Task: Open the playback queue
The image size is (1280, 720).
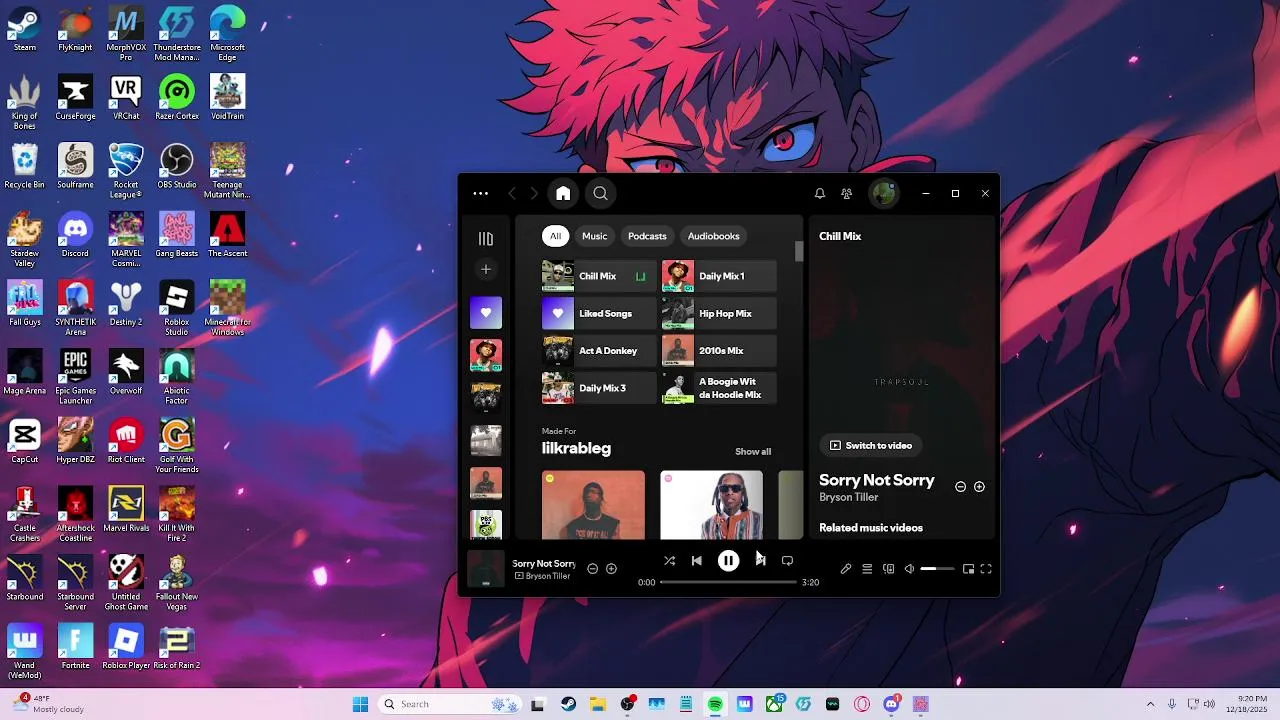Action: tap(867, 569)
